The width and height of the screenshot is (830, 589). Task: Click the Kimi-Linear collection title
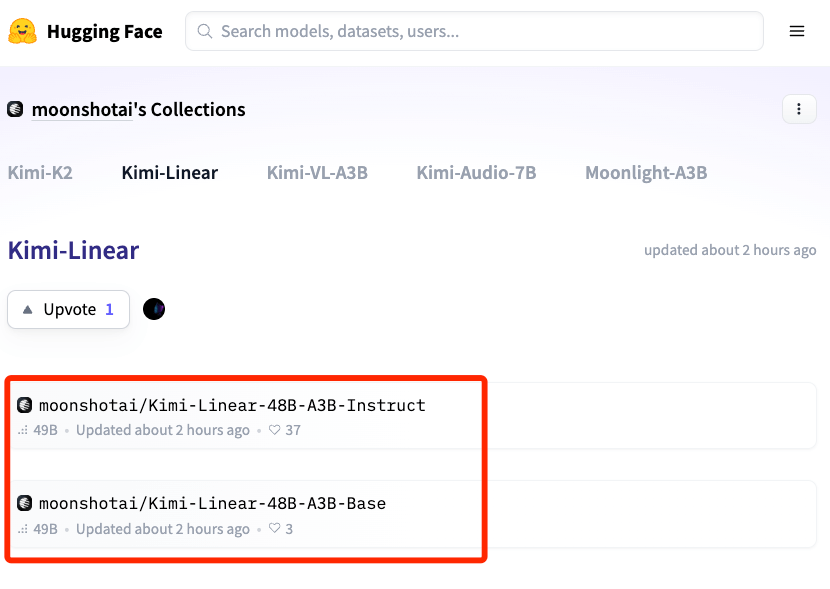(x=73, y=250)
